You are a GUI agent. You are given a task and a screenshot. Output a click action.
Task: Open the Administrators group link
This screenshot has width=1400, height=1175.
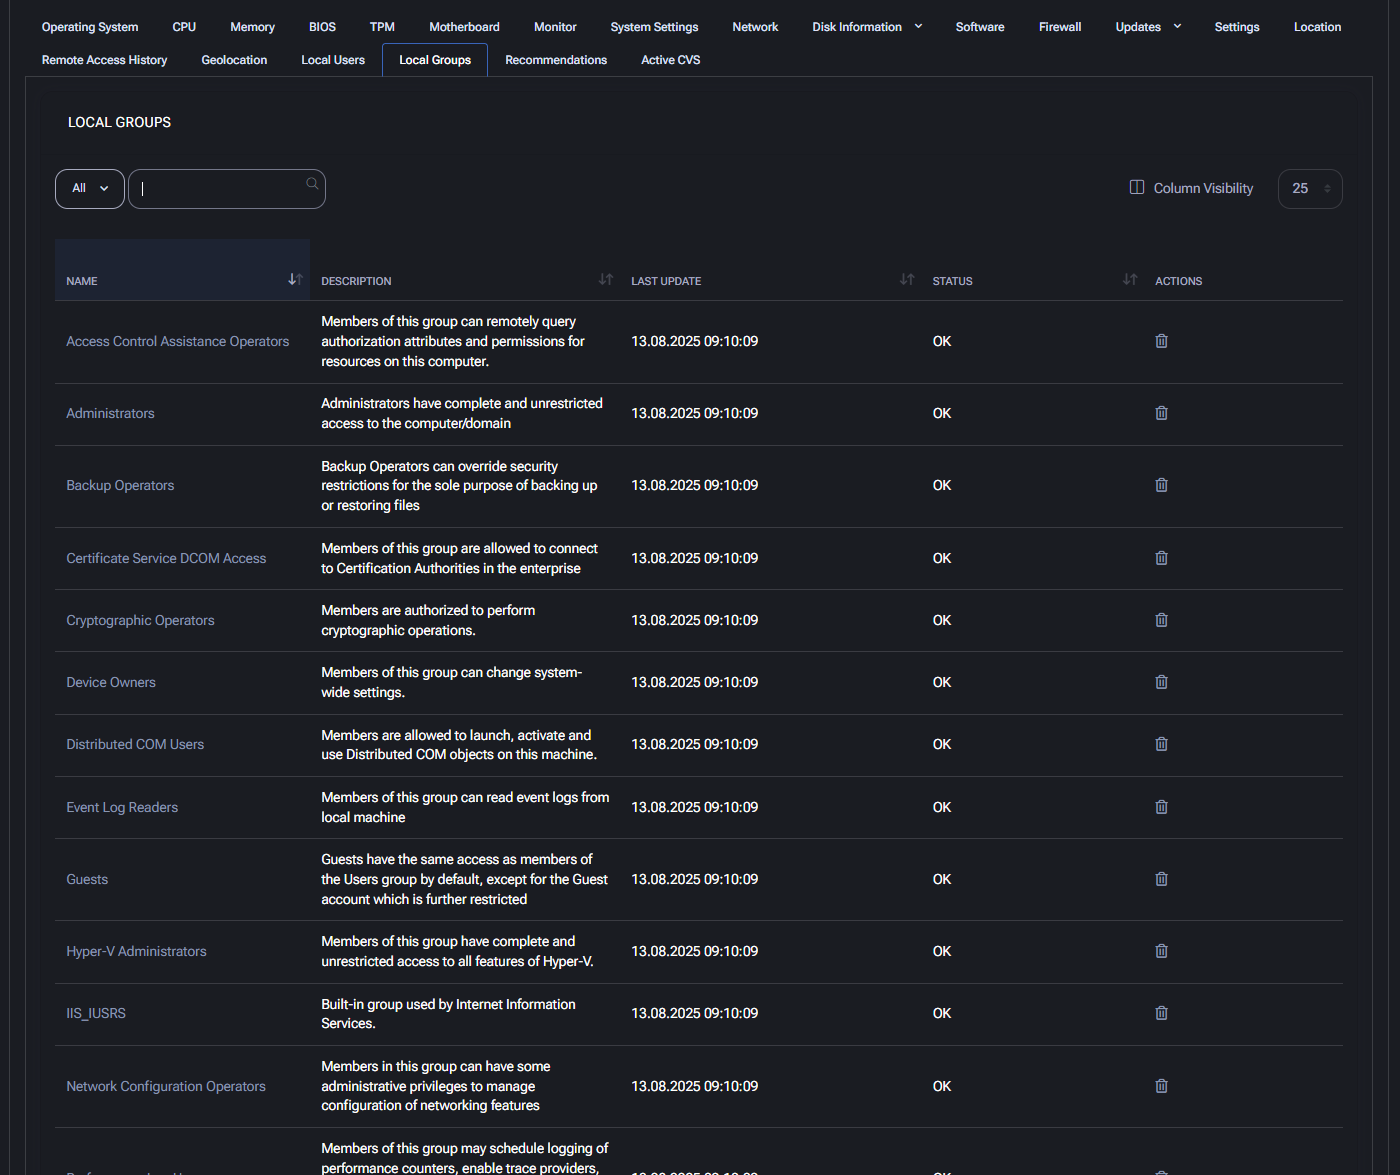(x=110, y=413)
